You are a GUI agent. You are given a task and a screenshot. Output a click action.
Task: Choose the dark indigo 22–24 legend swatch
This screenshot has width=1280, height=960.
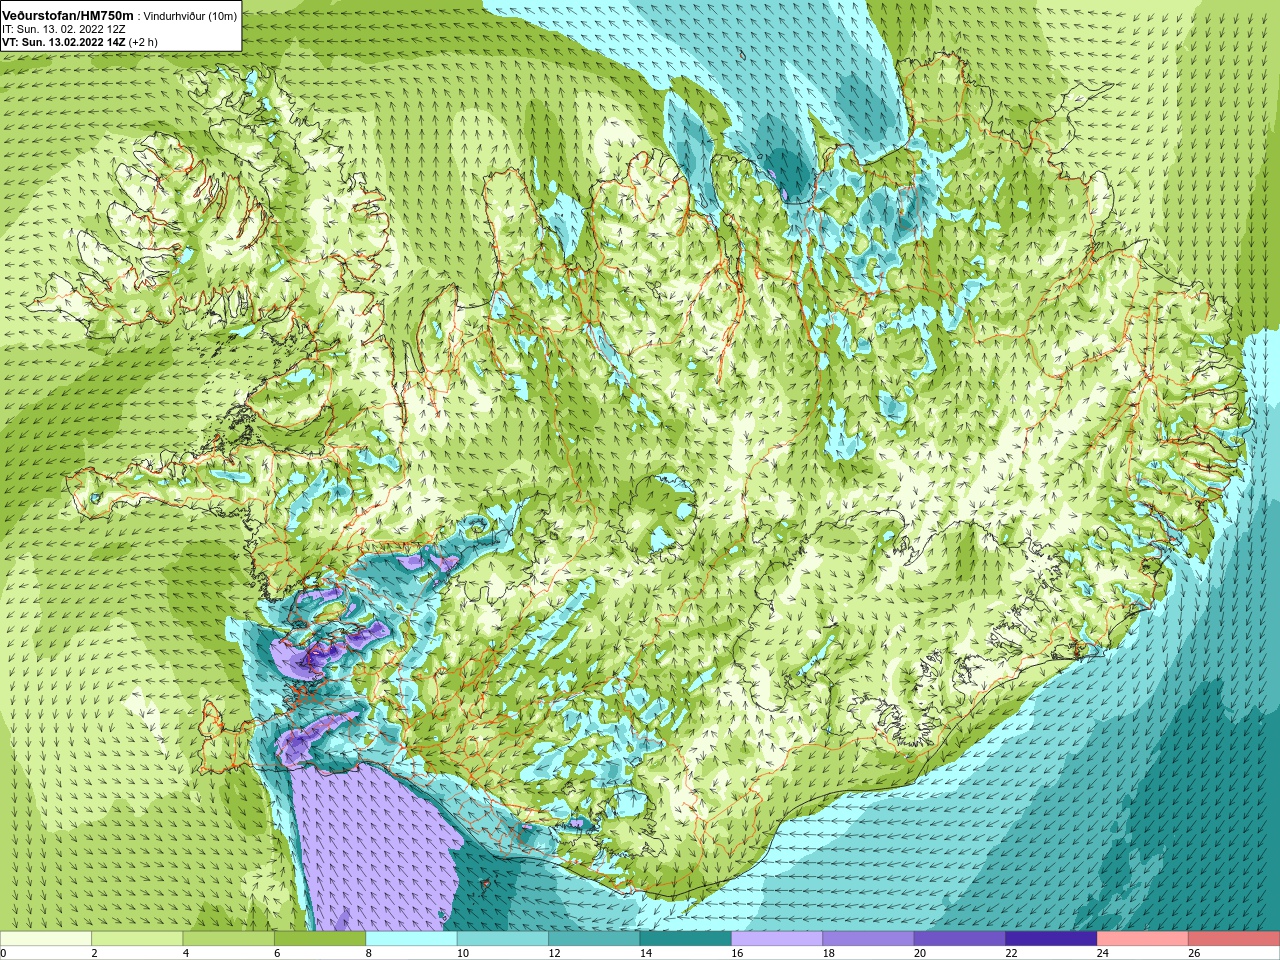pyautogui.click(x=1051, y=939)
